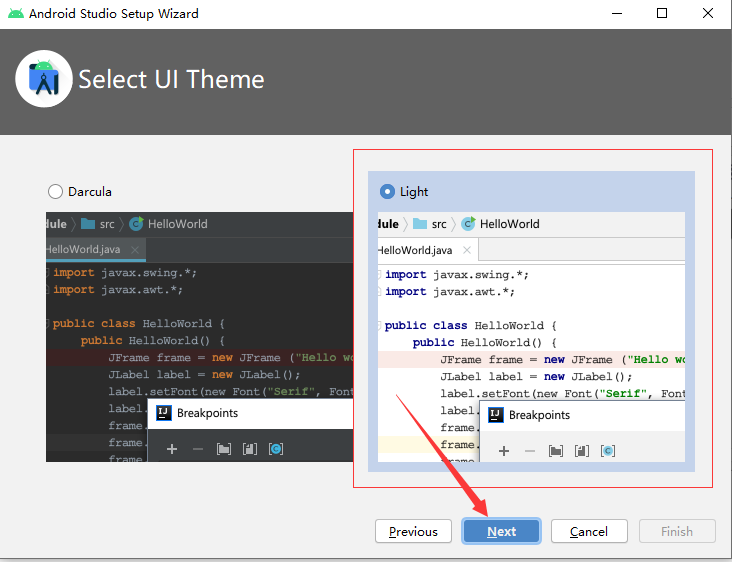This screenshot has width=732, height=562.
Task: Click Breakpoints title in Darcula preview
Action: 207,413
